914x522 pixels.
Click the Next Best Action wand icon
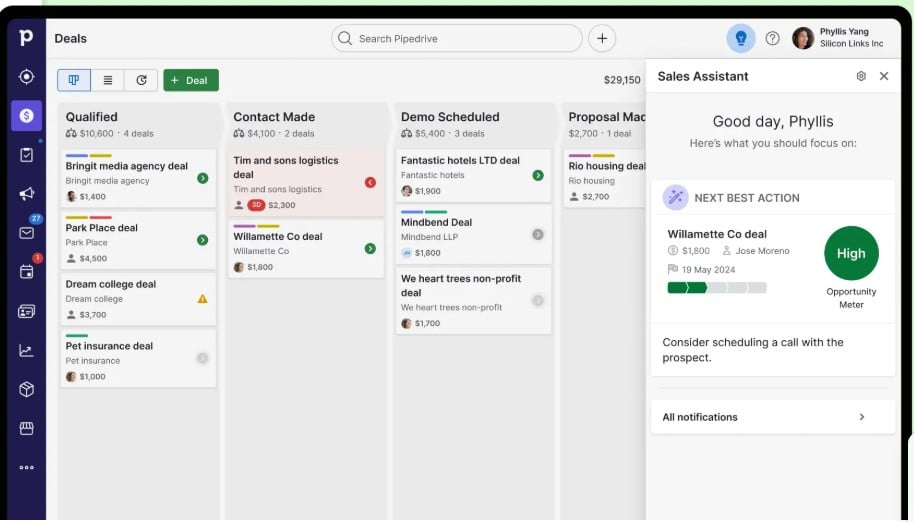tap(676, 198)
